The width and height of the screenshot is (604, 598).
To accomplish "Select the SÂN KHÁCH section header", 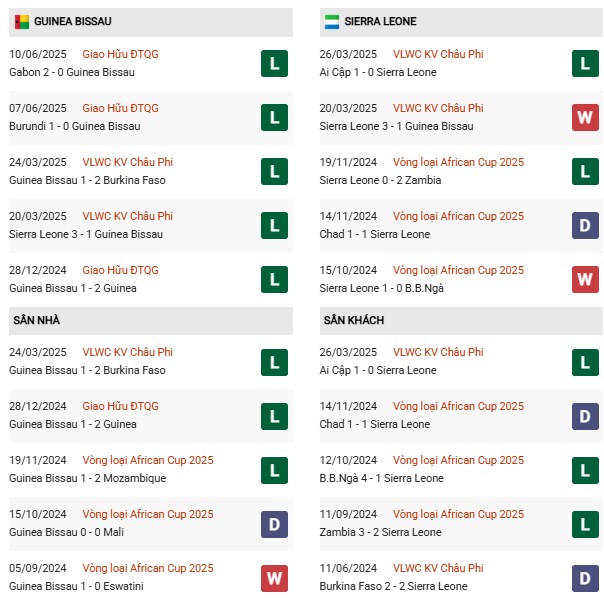I will (x=354, y=320).
